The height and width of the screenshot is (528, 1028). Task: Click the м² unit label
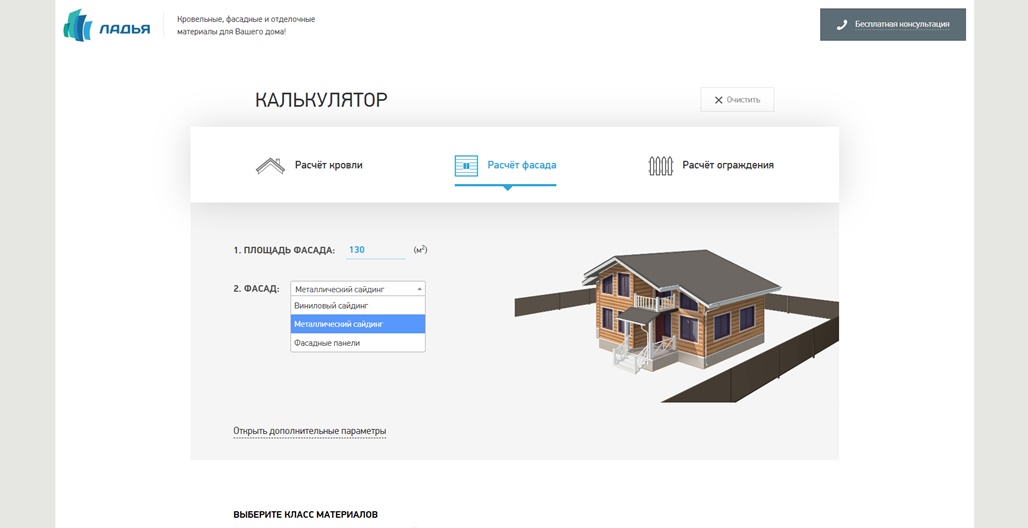420,250
